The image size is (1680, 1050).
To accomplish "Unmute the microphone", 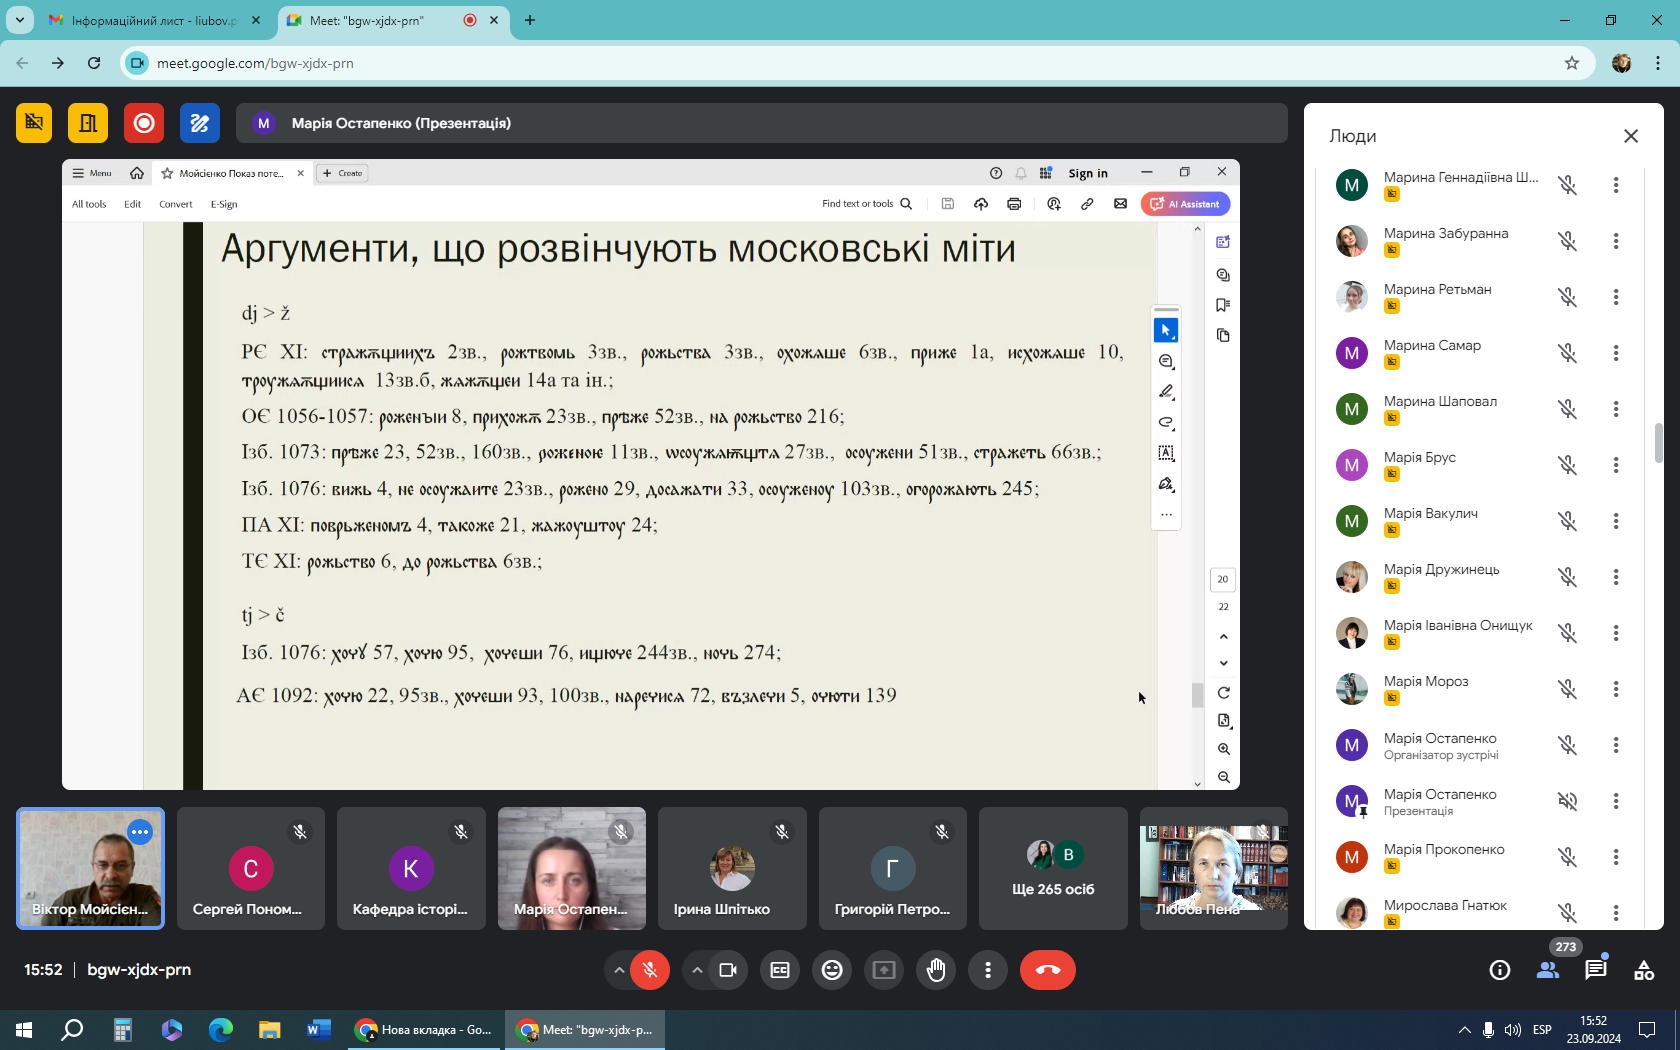I will [650, 970].
